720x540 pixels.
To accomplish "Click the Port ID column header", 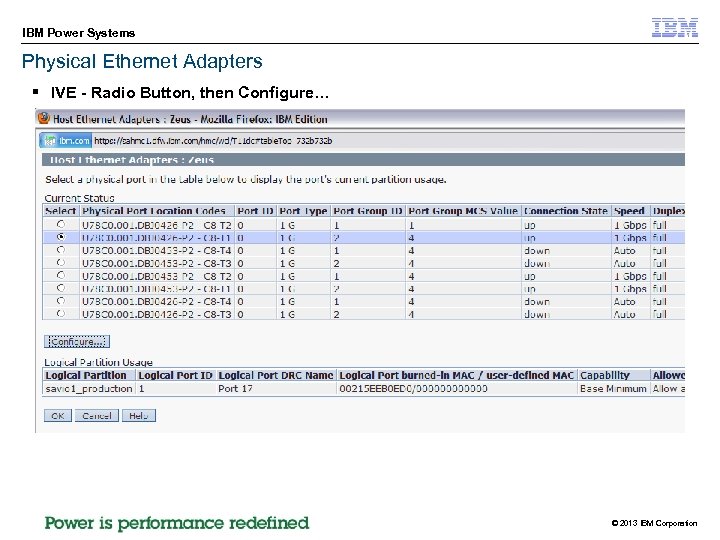I will click(255, 211).
